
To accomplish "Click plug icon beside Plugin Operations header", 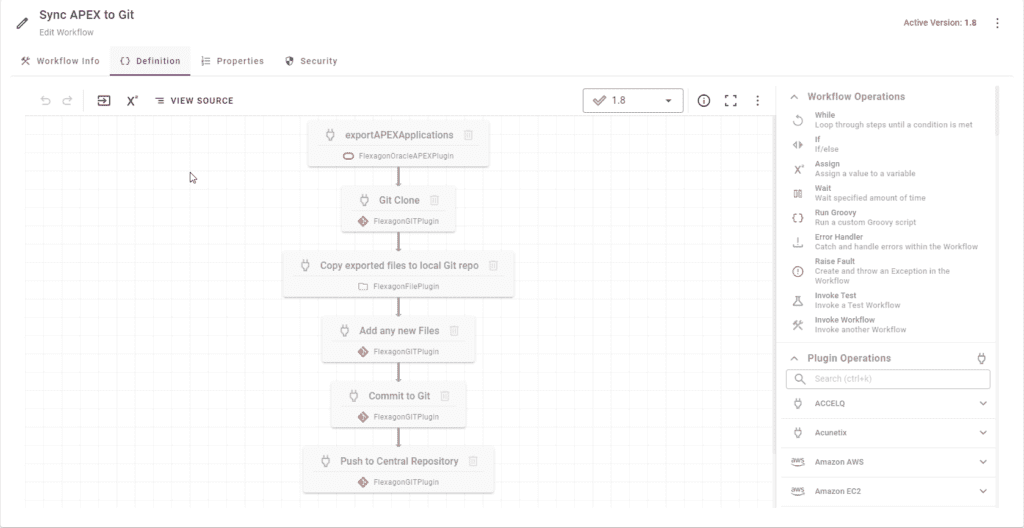I will (x=981, y=358).
